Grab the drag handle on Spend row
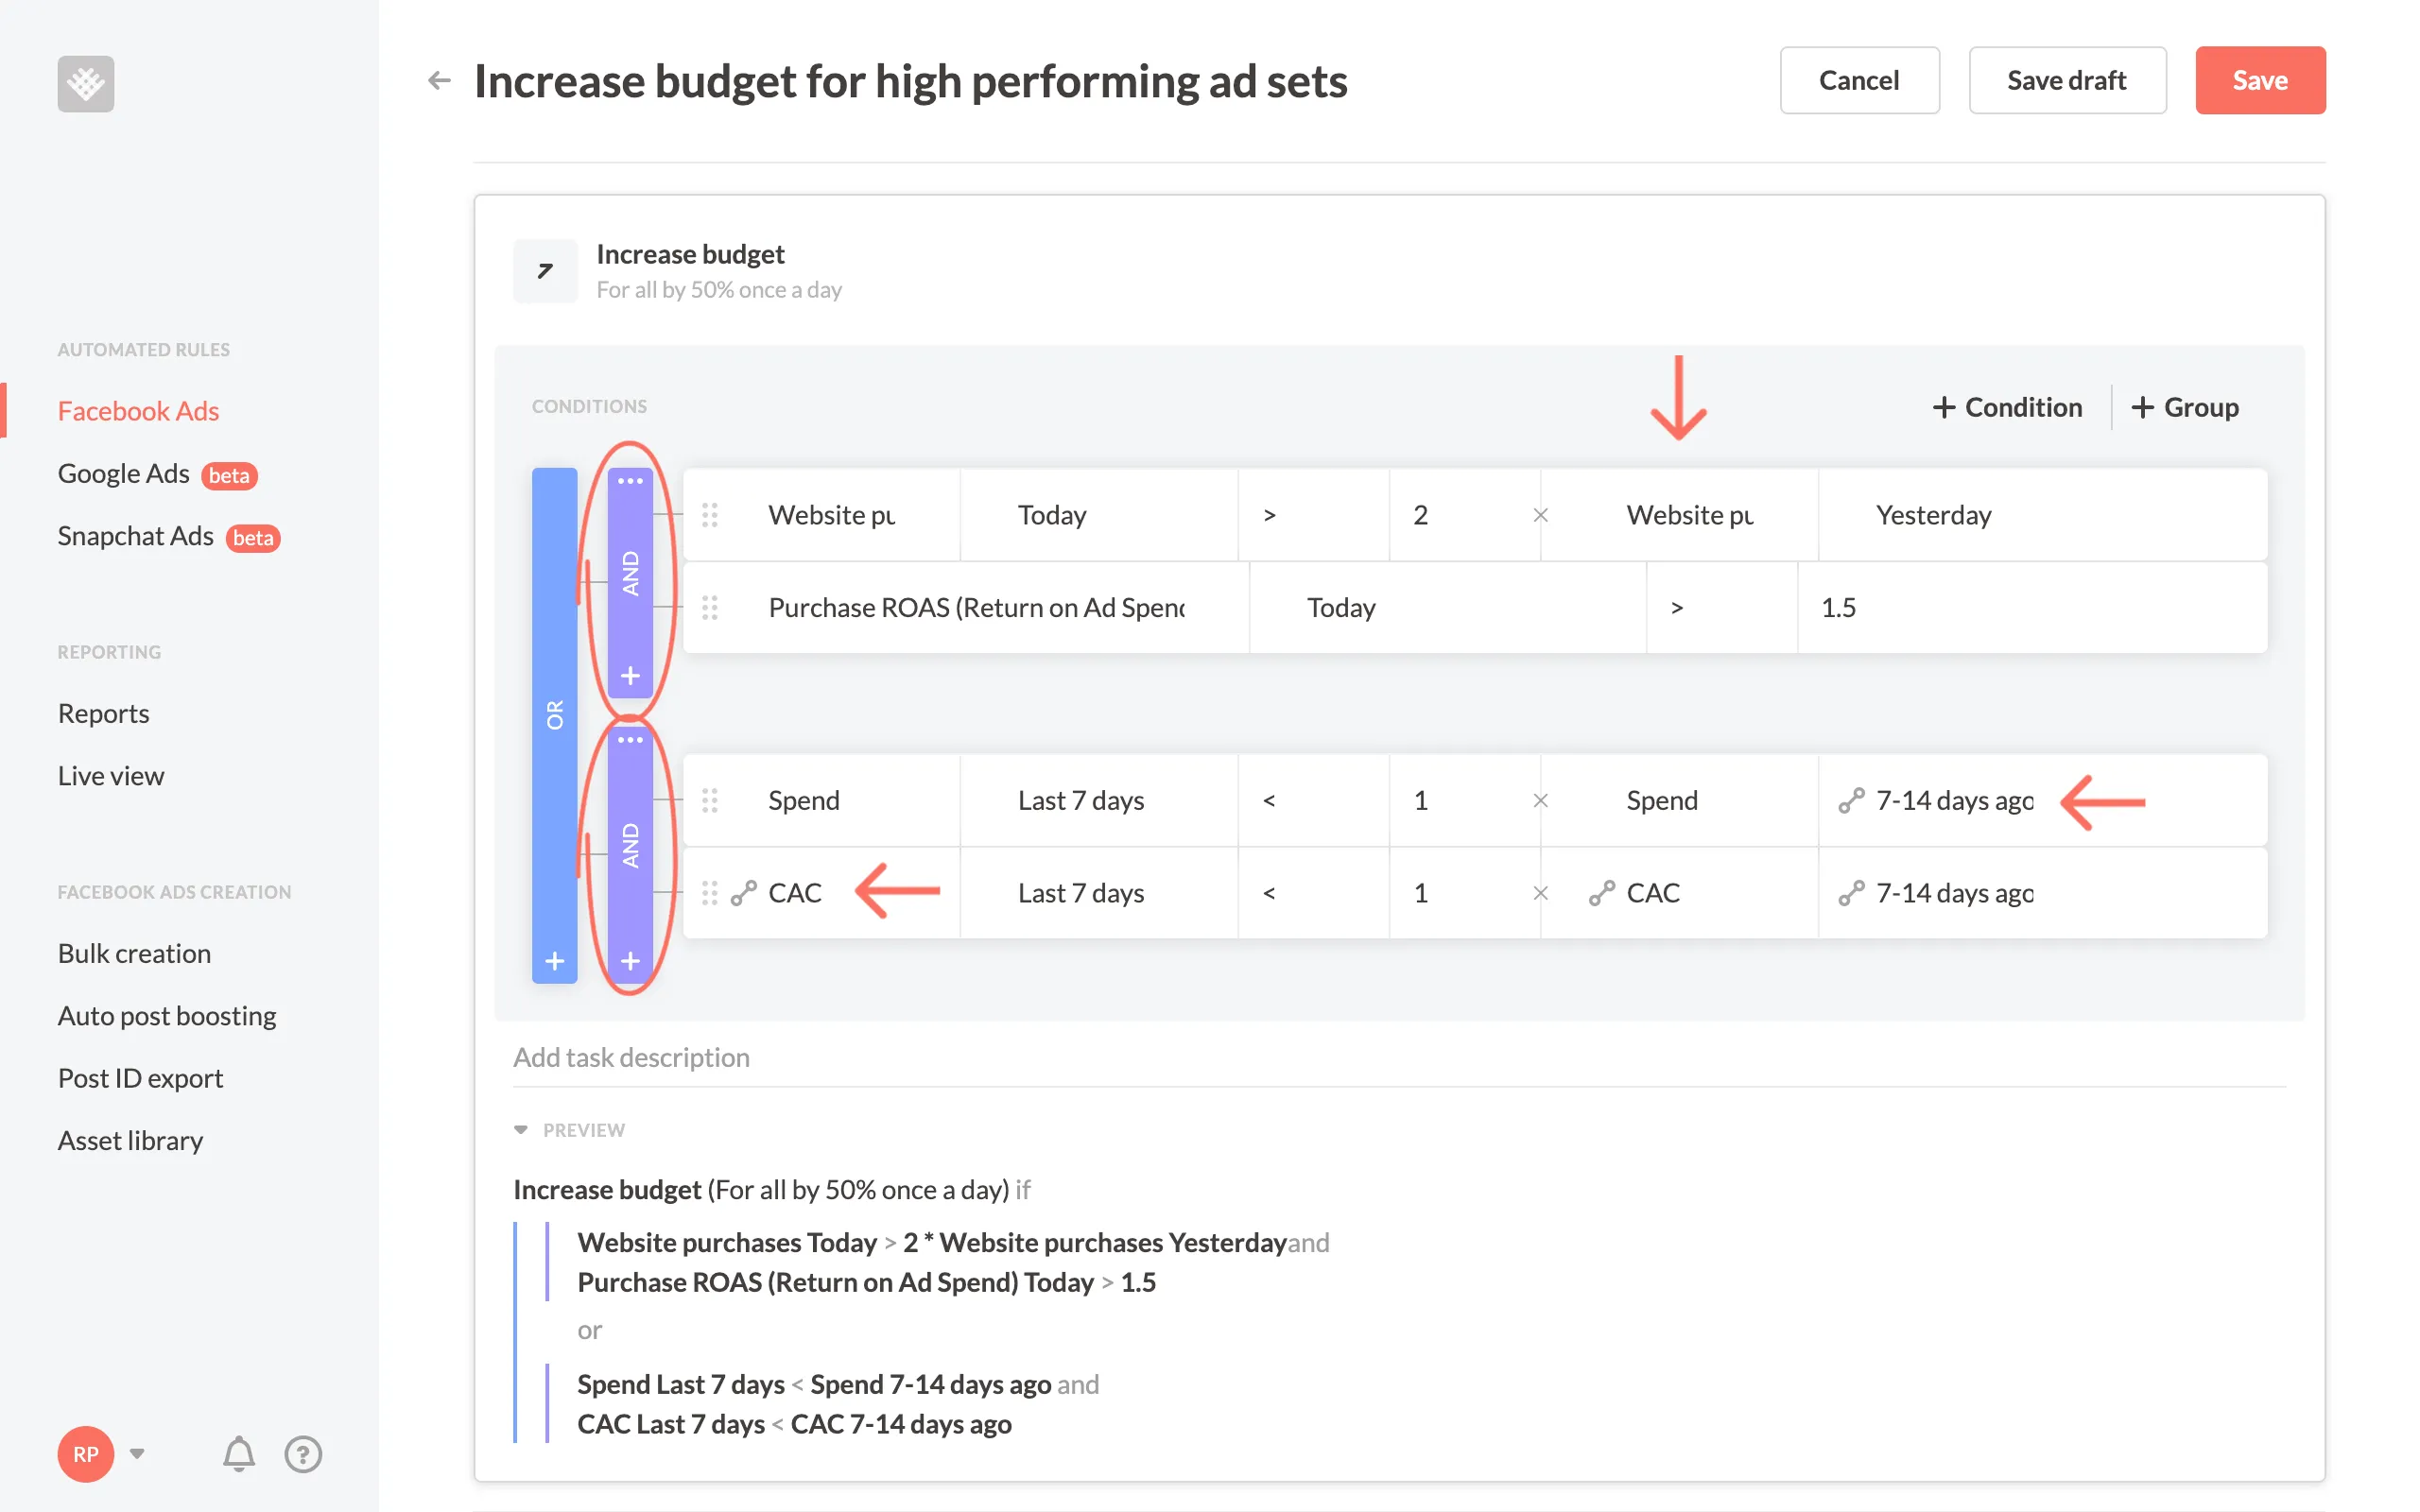 710,800
